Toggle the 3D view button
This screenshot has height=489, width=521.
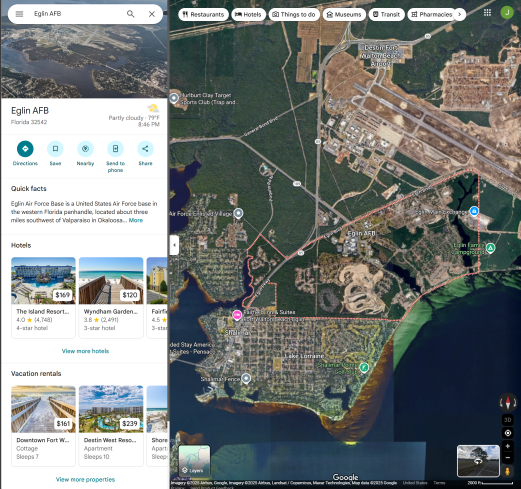508,420
